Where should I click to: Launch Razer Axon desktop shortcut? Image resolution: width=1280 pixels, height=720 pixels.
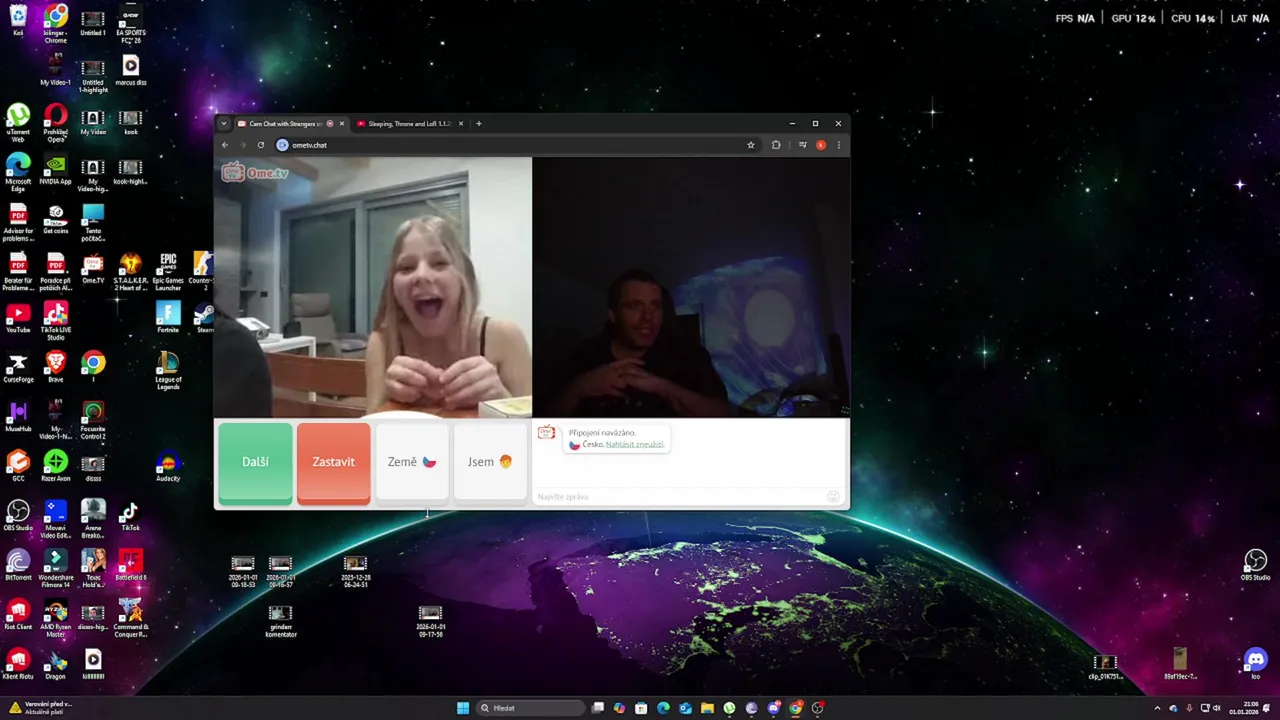click(56, 465)
